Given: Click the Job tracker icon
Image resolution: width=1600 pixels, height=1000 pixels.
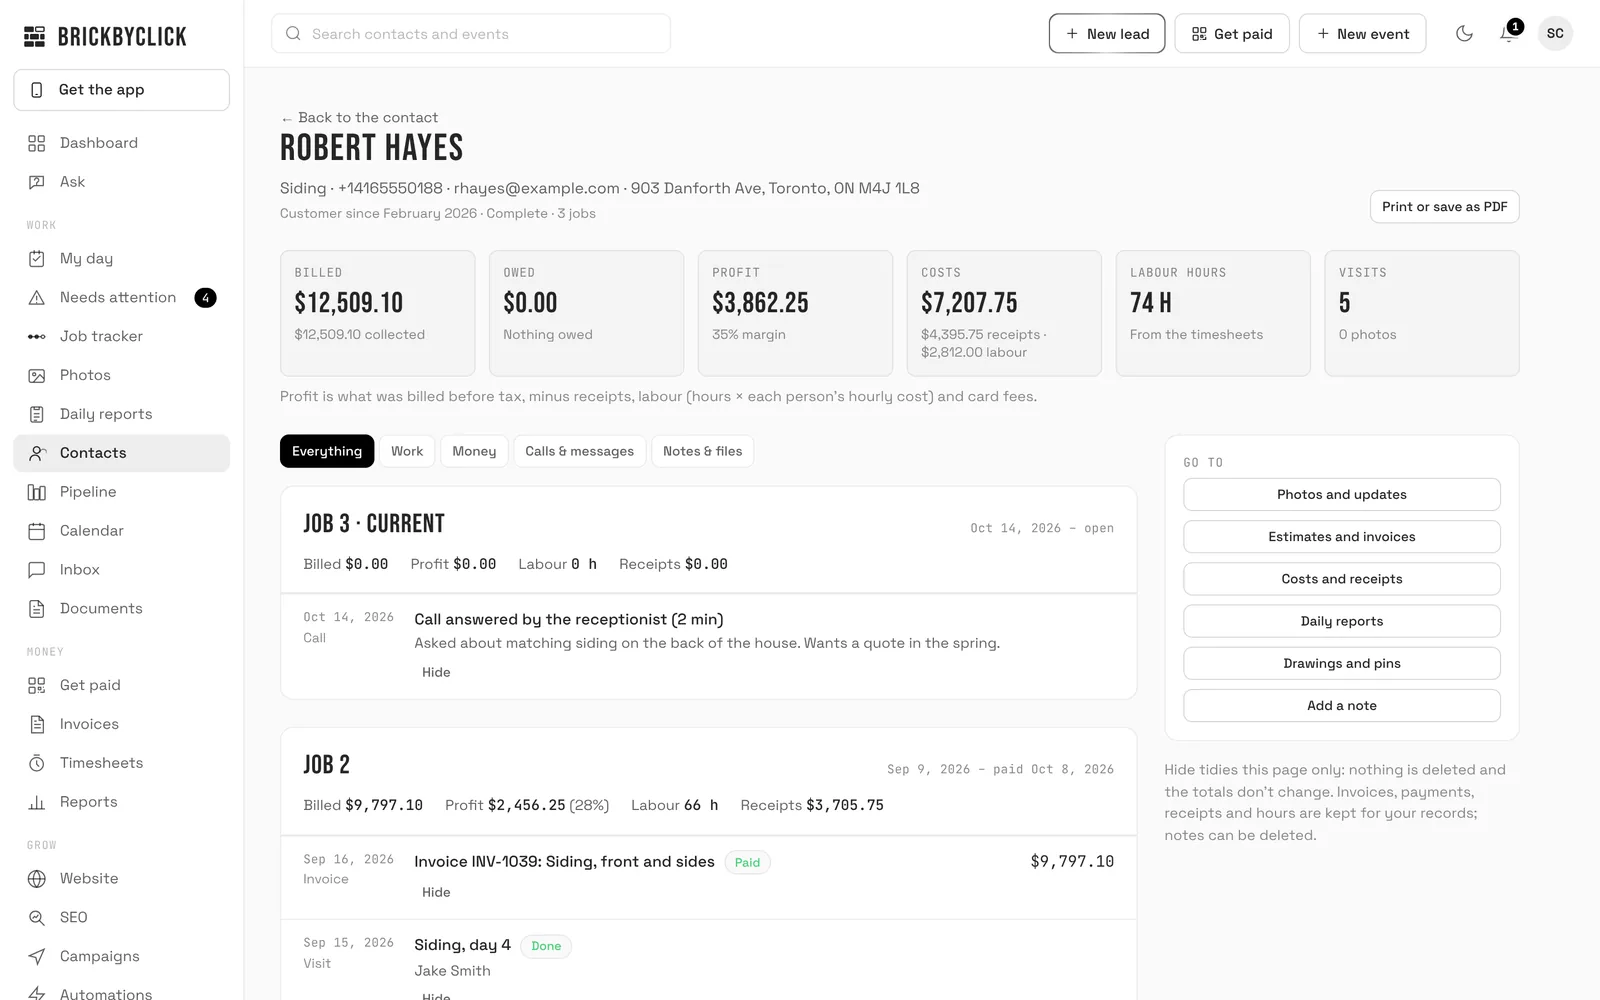Looking at the screenshot, I should [x=37, y=337].
